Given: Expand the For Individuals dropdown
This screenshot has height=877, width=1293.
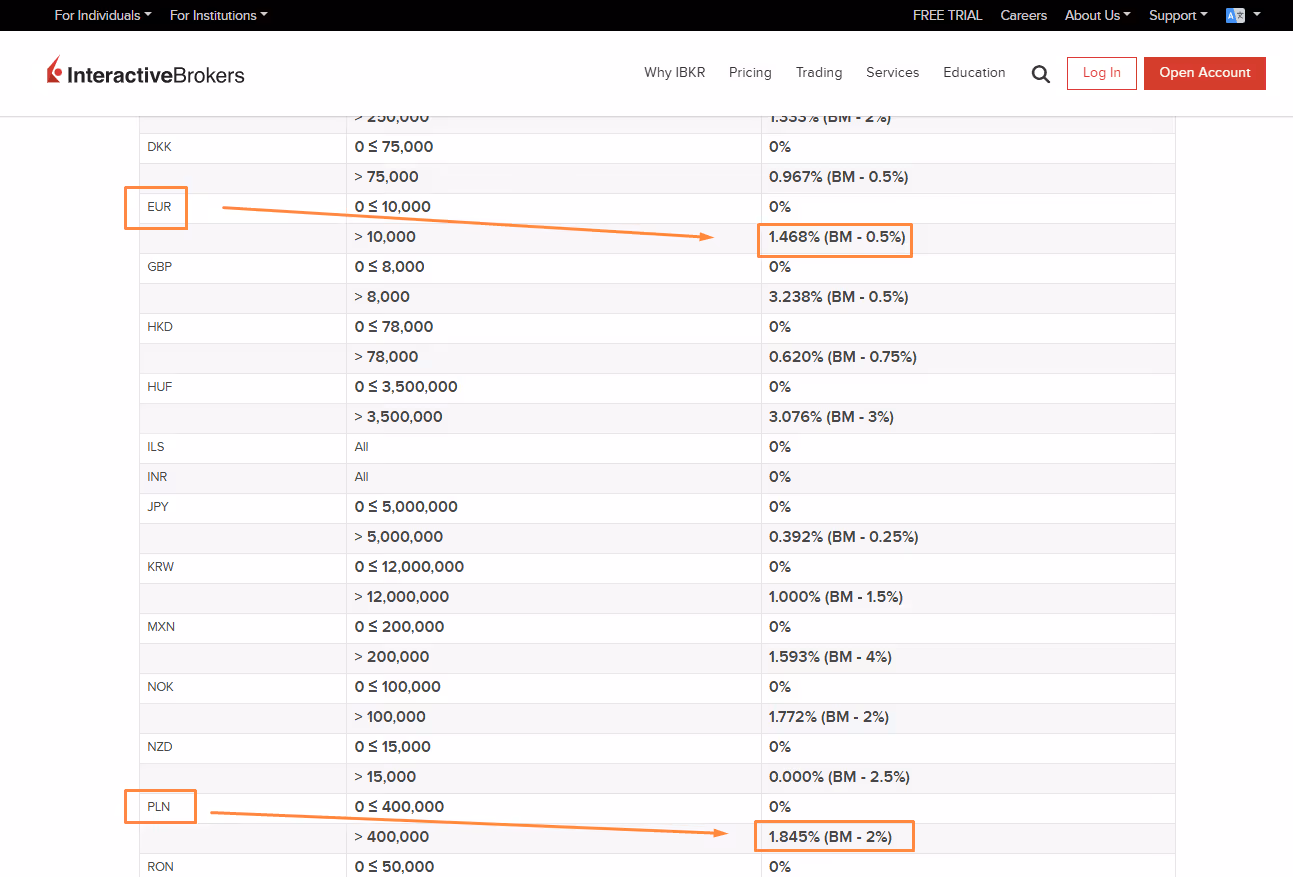Looking at the screenshot, I should click(103, 15).
